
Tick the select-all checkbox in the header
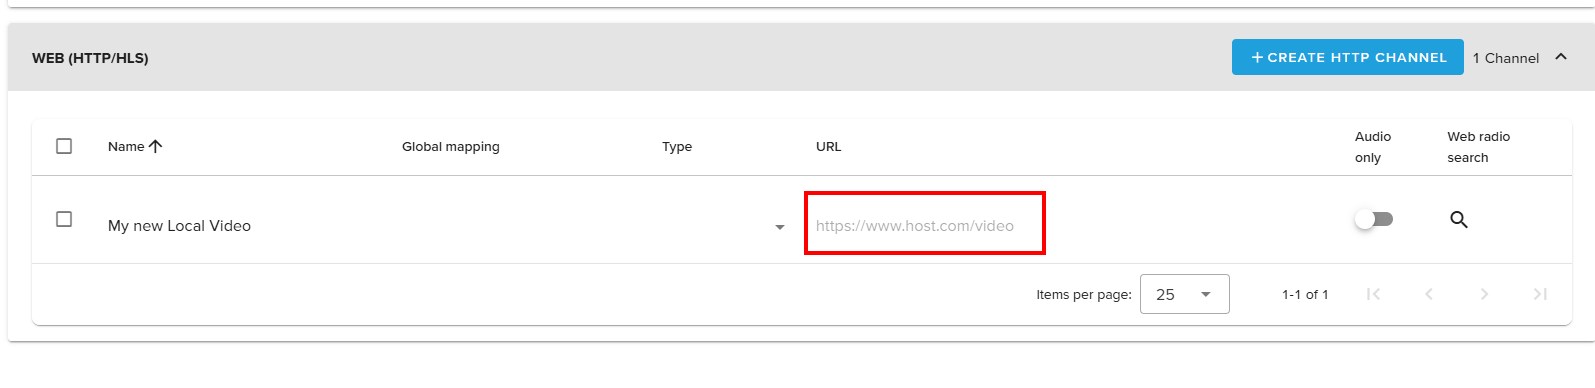(x=64, y=146)
